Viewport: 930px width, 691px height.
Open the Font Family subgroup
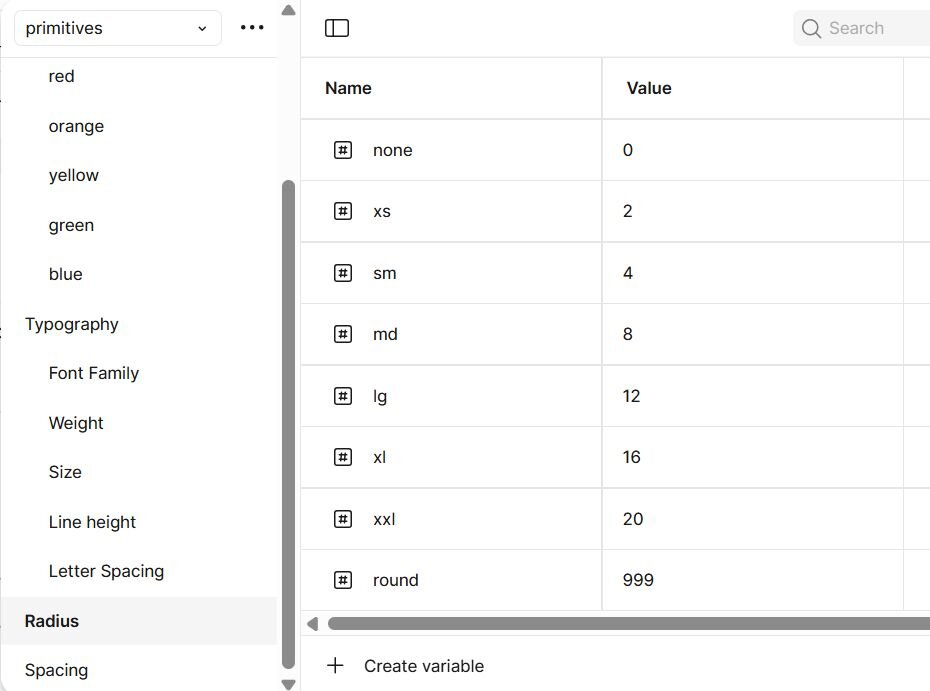[x=94, y=373]
